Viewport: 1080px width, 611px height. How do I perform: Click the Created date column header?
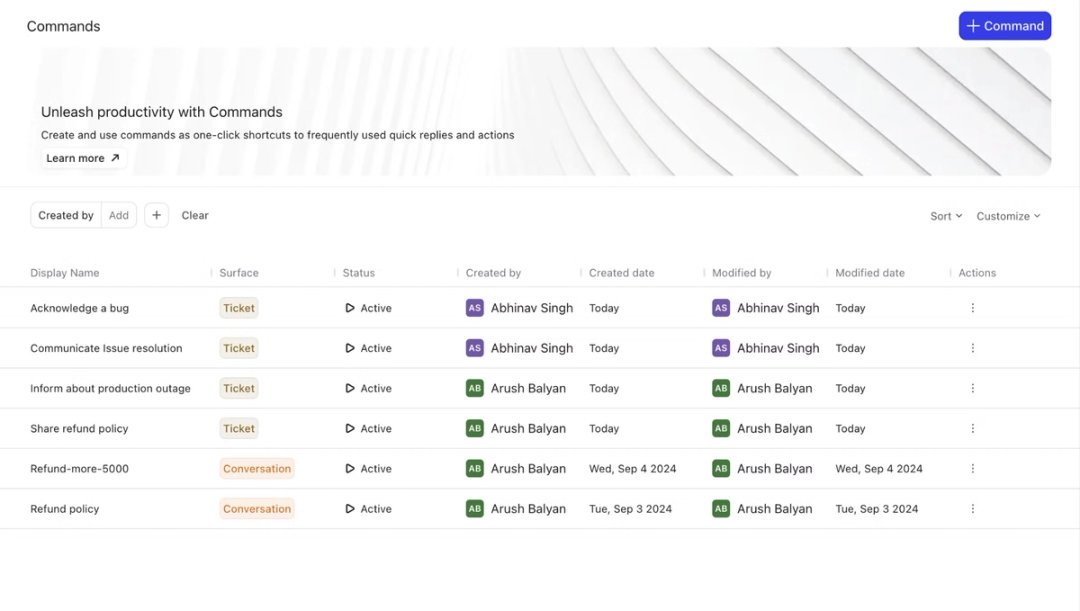(x=621, y=273)
